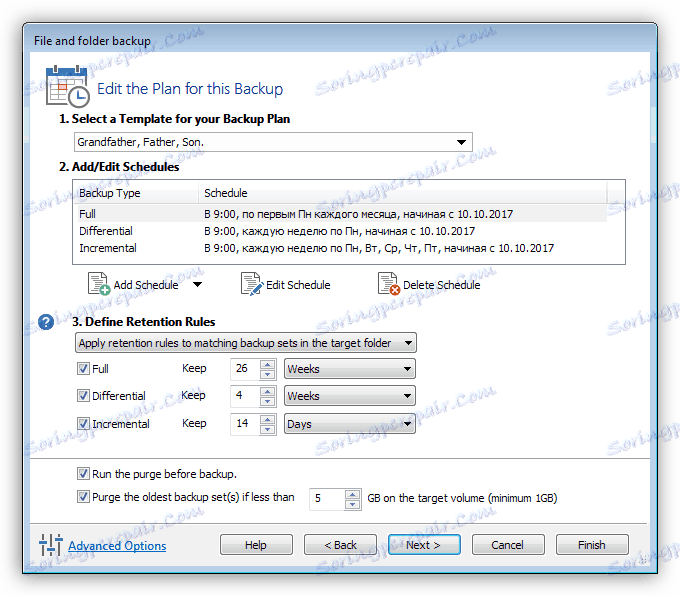Click the Incremental keep field showing 14

coord(245,424)
